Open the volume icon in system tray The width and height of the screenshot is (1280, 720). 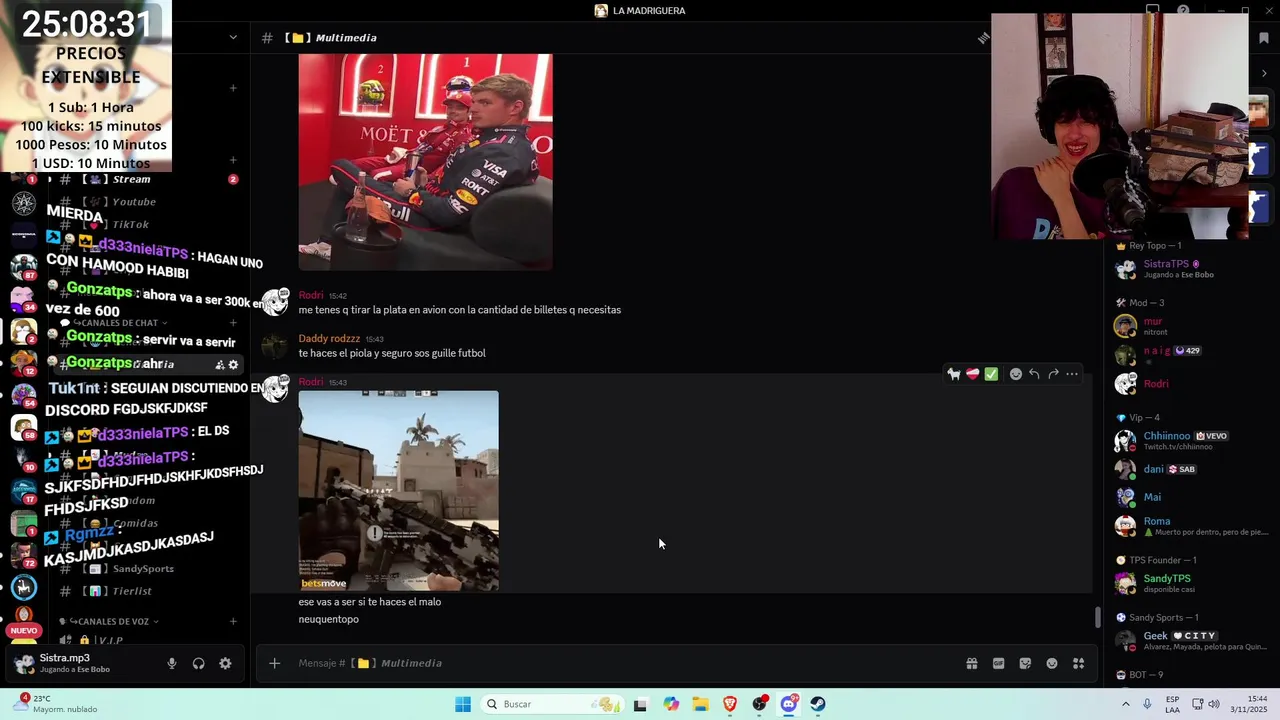pyautogui.click(x=1214, y=704)
